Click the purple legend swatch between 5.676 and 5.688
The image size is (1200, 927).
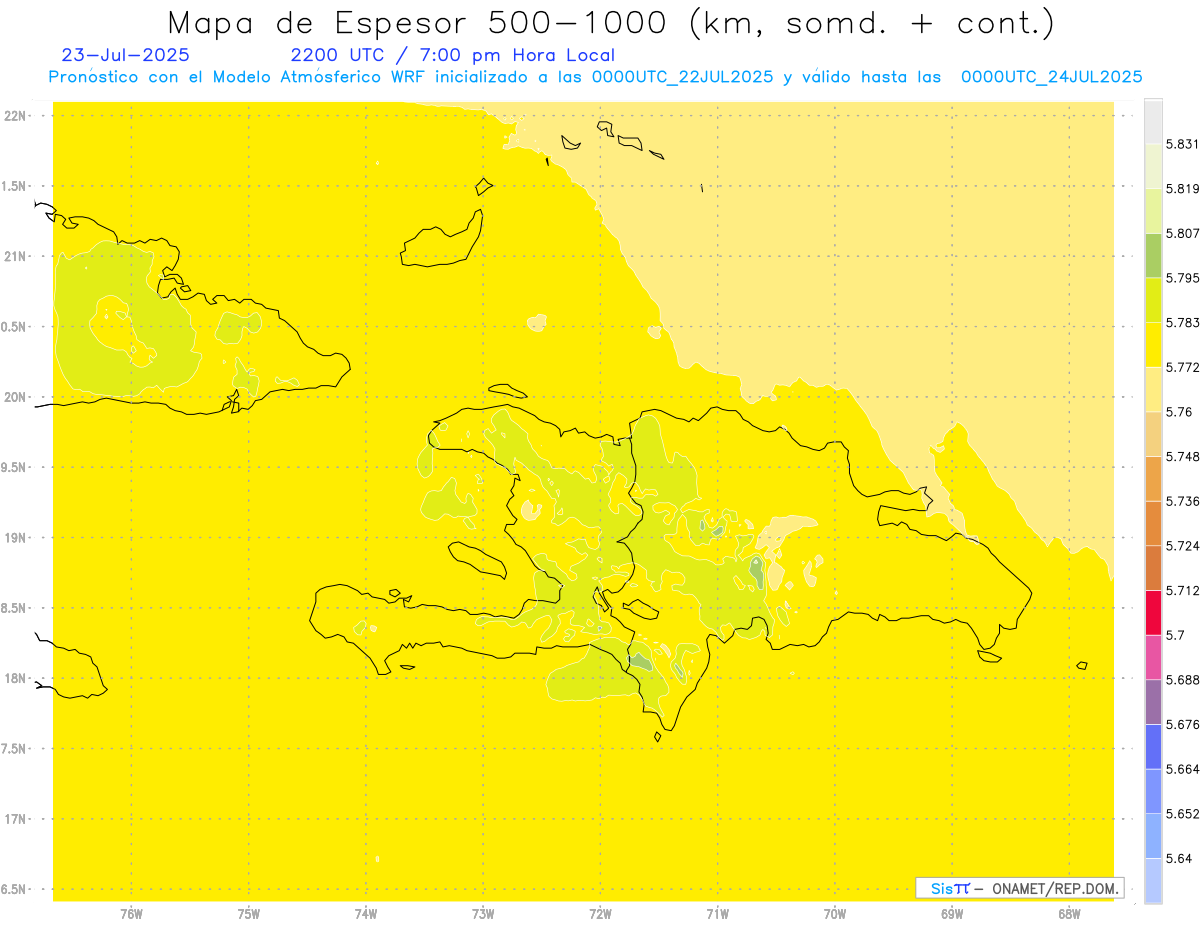click(x=1153, y=702)
